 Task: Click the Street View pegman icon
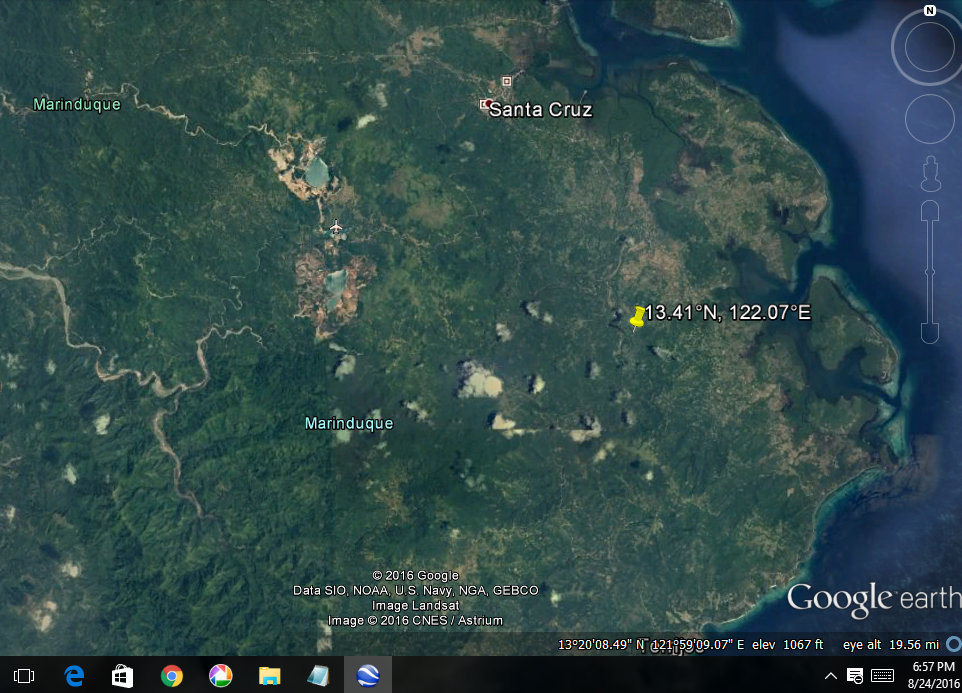coord(930,173)
